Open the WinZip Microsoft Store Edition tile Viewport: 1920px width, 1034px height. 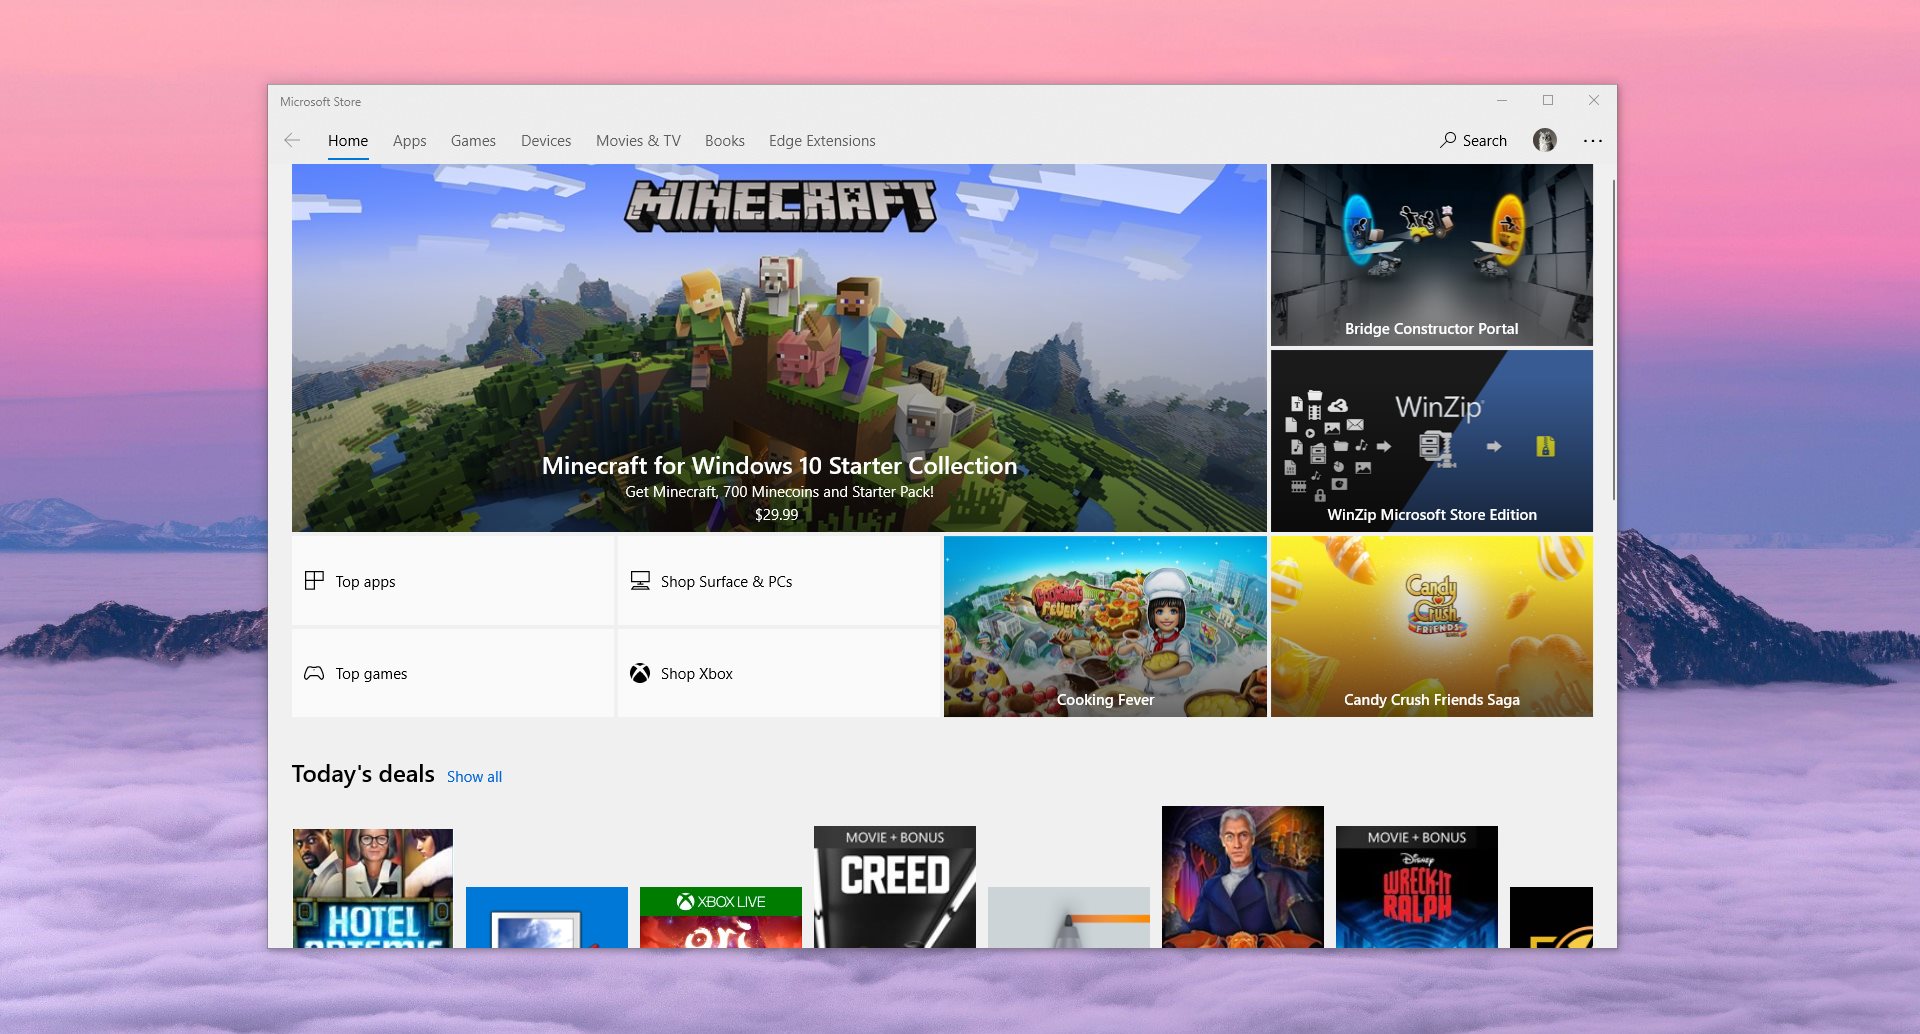point(1432,441)
